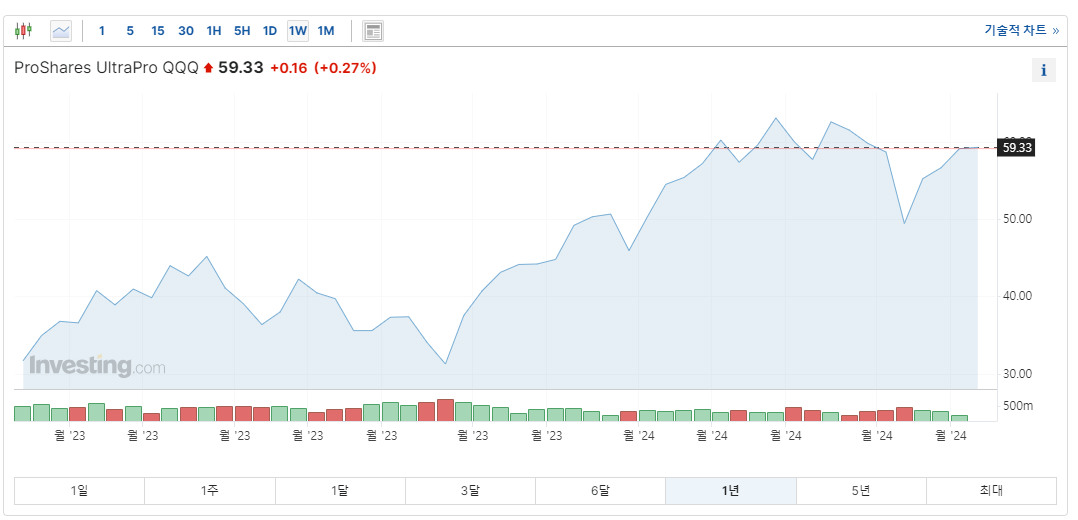1078x520 pixels.
Task: Switch to candlestick chart type
Action: click(x=23, y=31)
